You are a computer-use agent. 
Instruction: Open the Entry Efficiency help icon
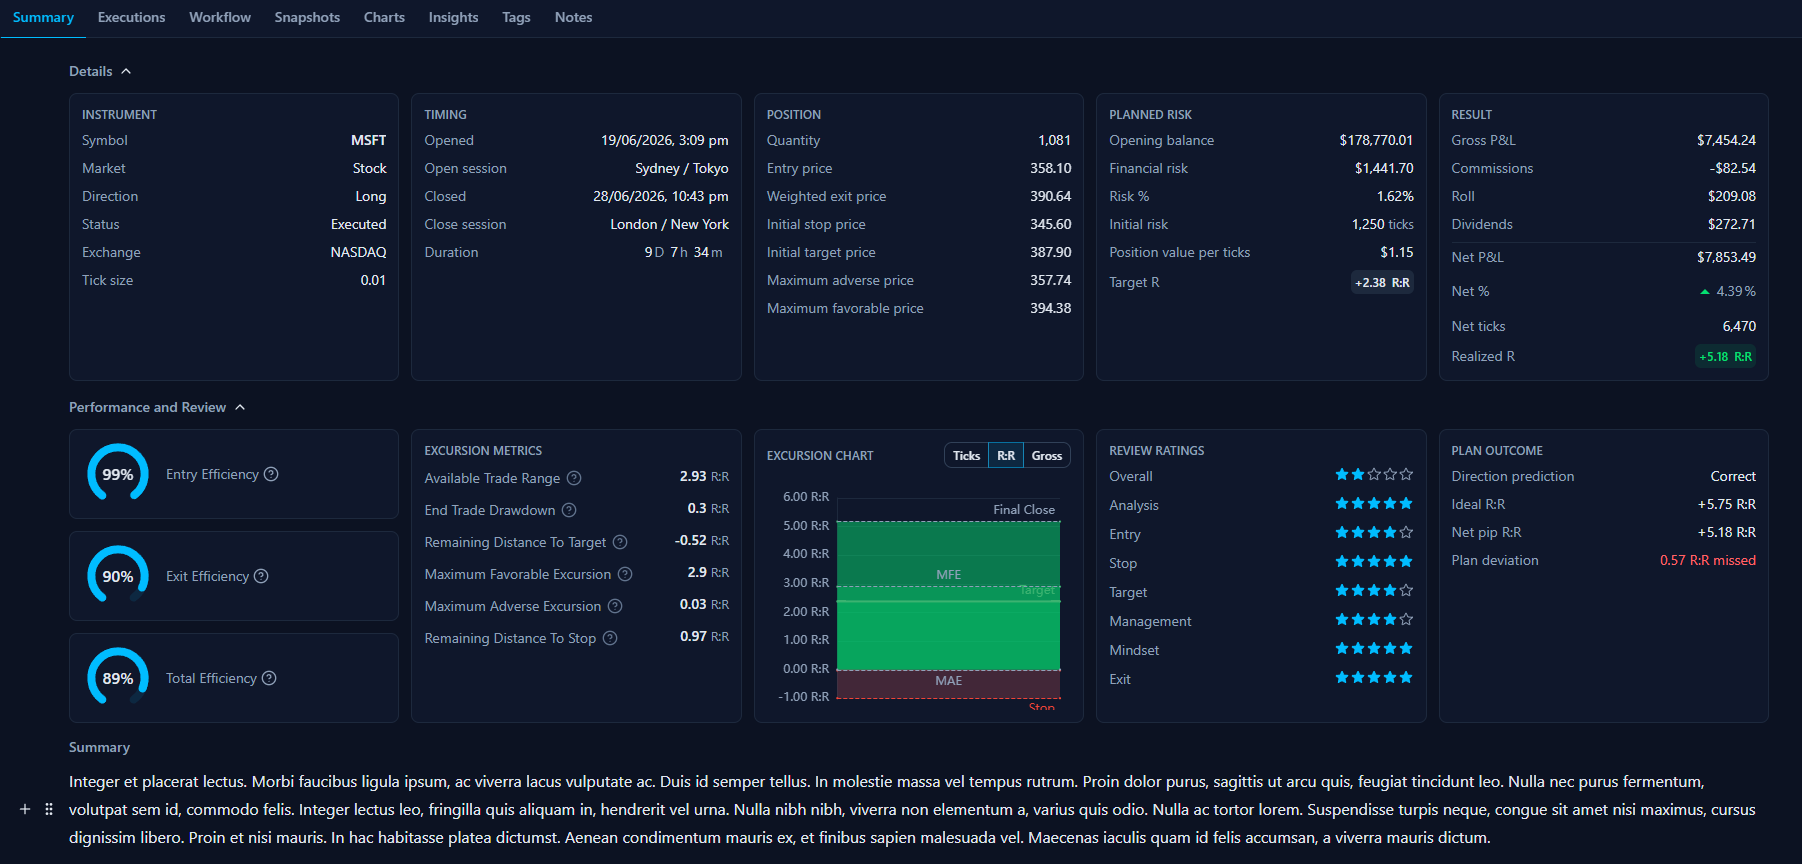pos(271,474)
